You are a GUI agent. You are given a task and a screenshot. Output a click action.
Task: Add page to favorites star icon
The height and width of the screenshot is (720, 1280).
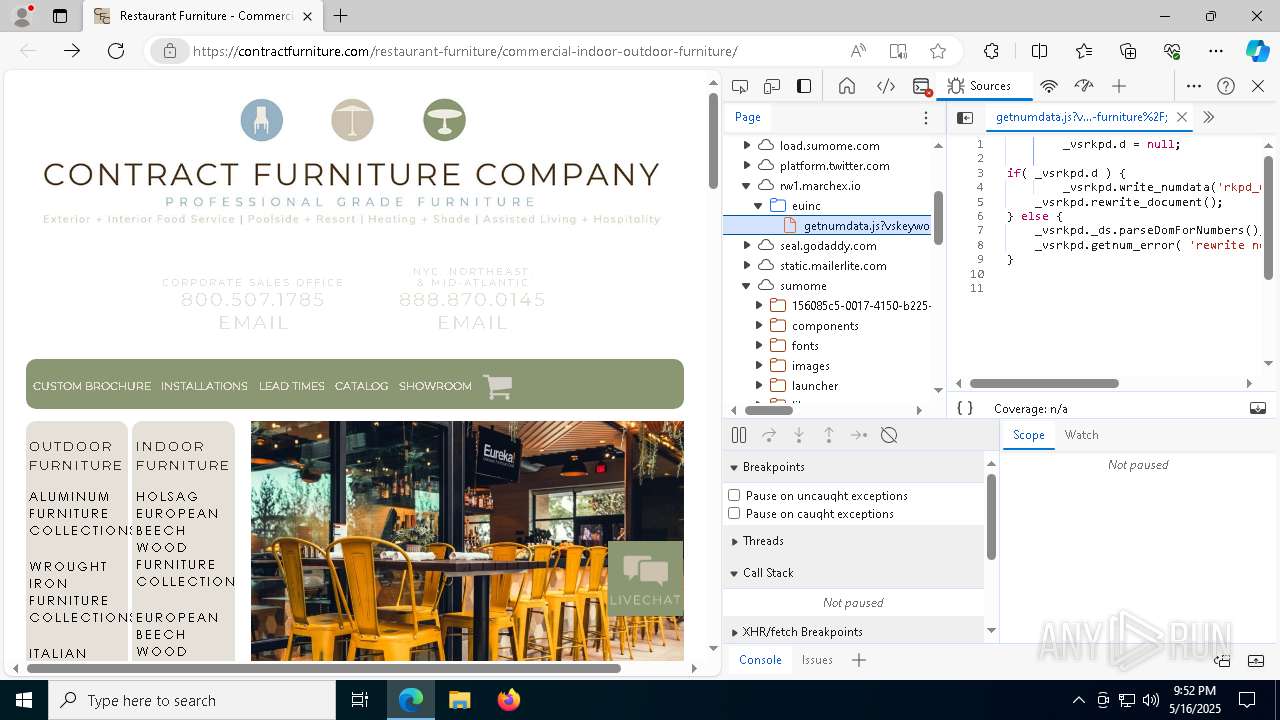point(937,51)
